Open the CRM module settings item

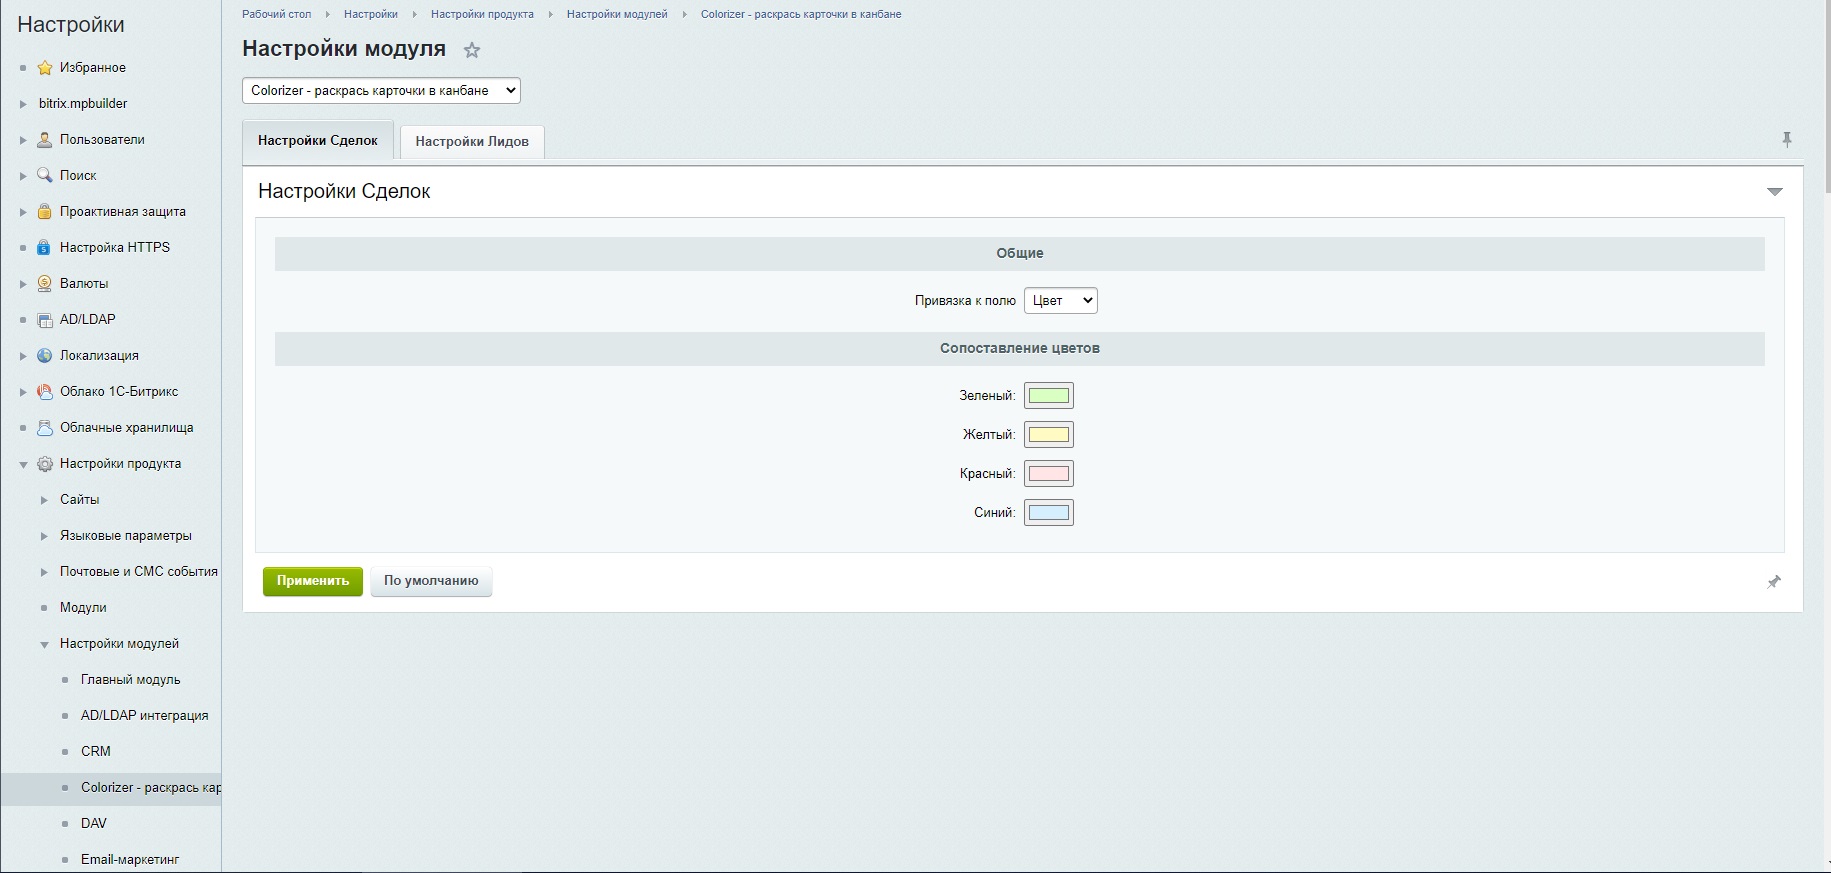96,752
